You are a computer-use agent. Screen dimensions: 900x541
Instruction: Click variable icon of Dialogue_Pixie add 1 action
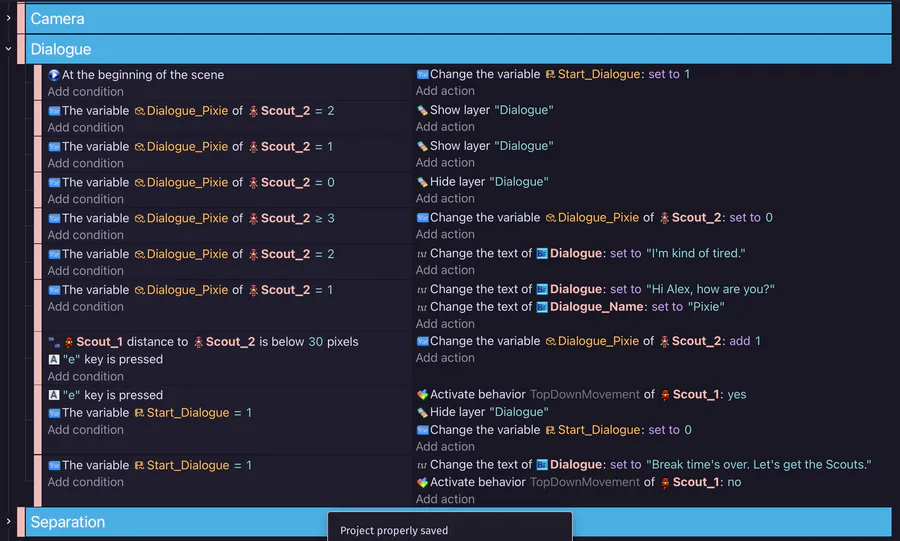(x=422, y=341)
